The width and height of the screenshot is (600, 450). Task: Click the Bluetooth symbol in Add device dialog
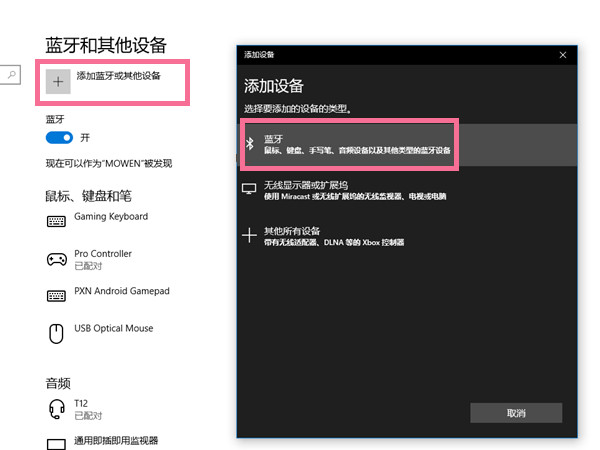tap(251, 144)
